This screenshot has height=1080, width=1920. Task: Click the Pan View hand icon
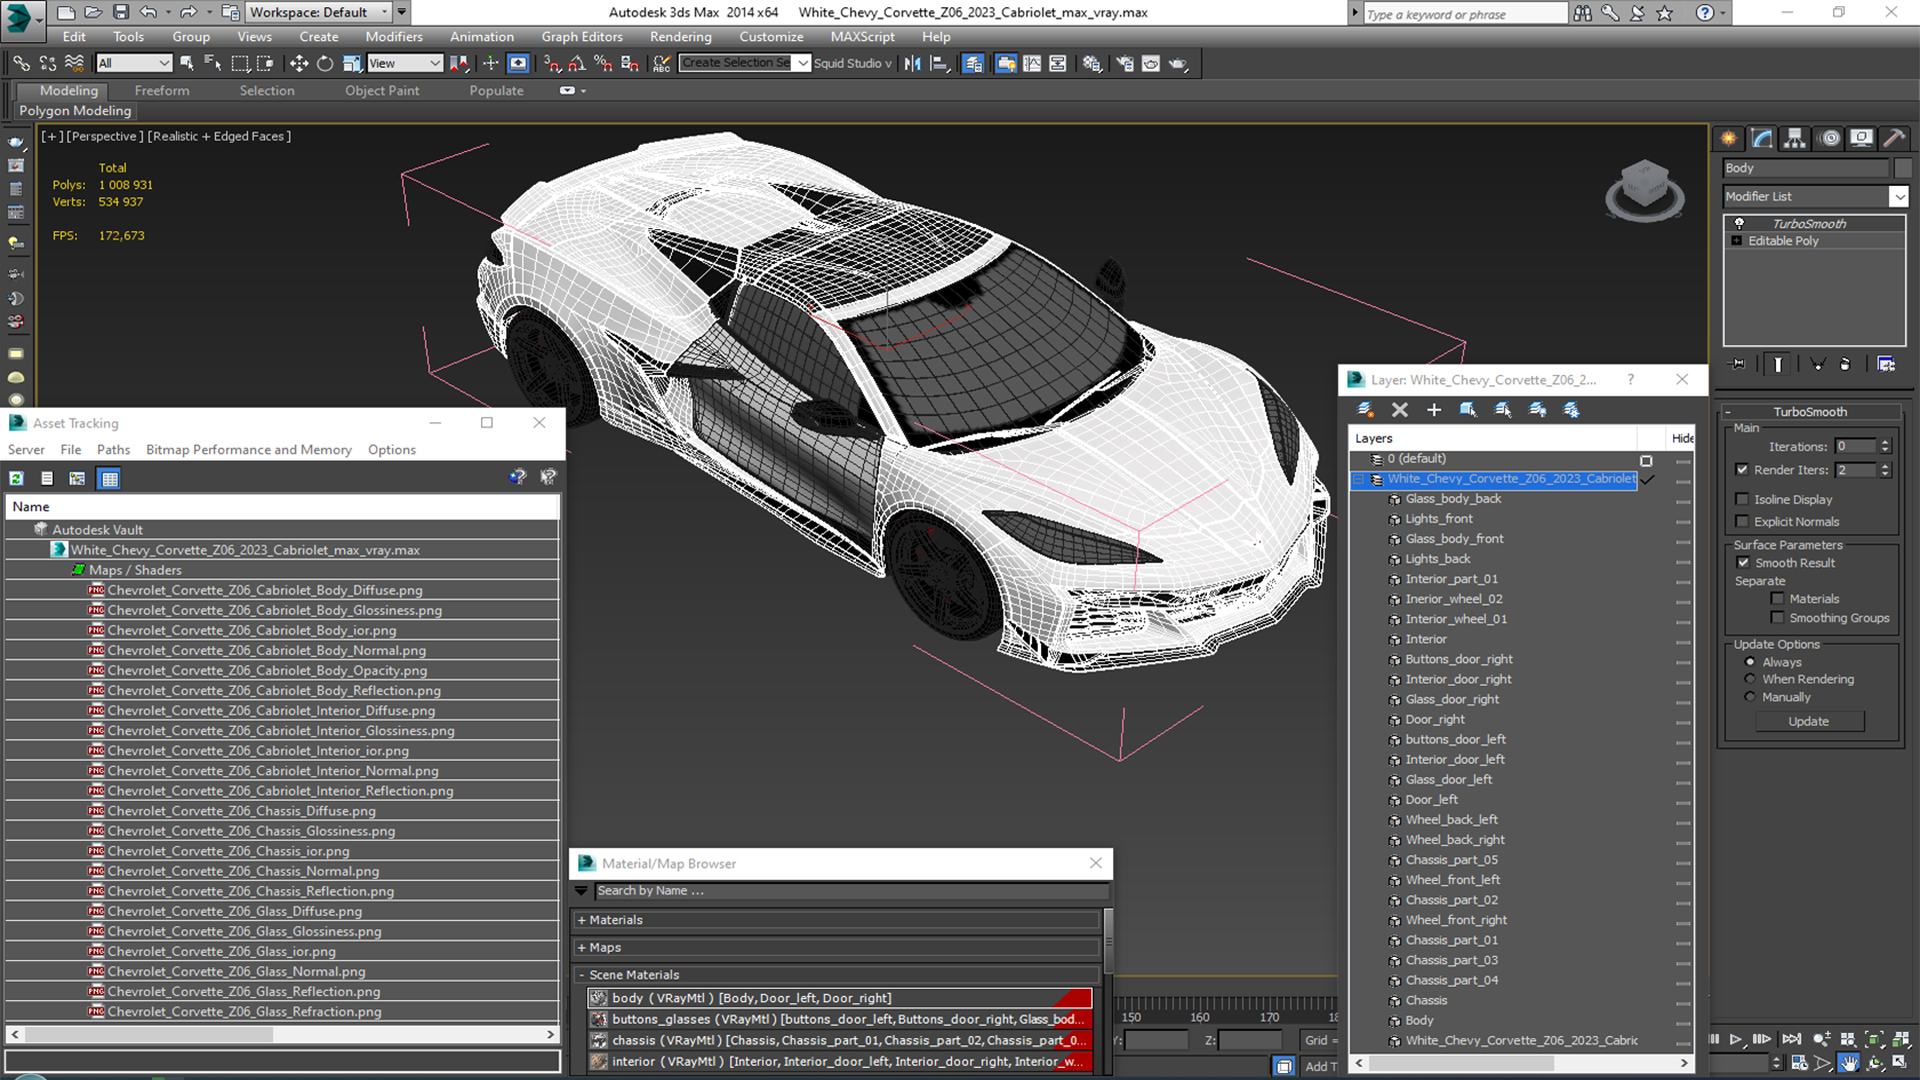pos(1849,1063)
